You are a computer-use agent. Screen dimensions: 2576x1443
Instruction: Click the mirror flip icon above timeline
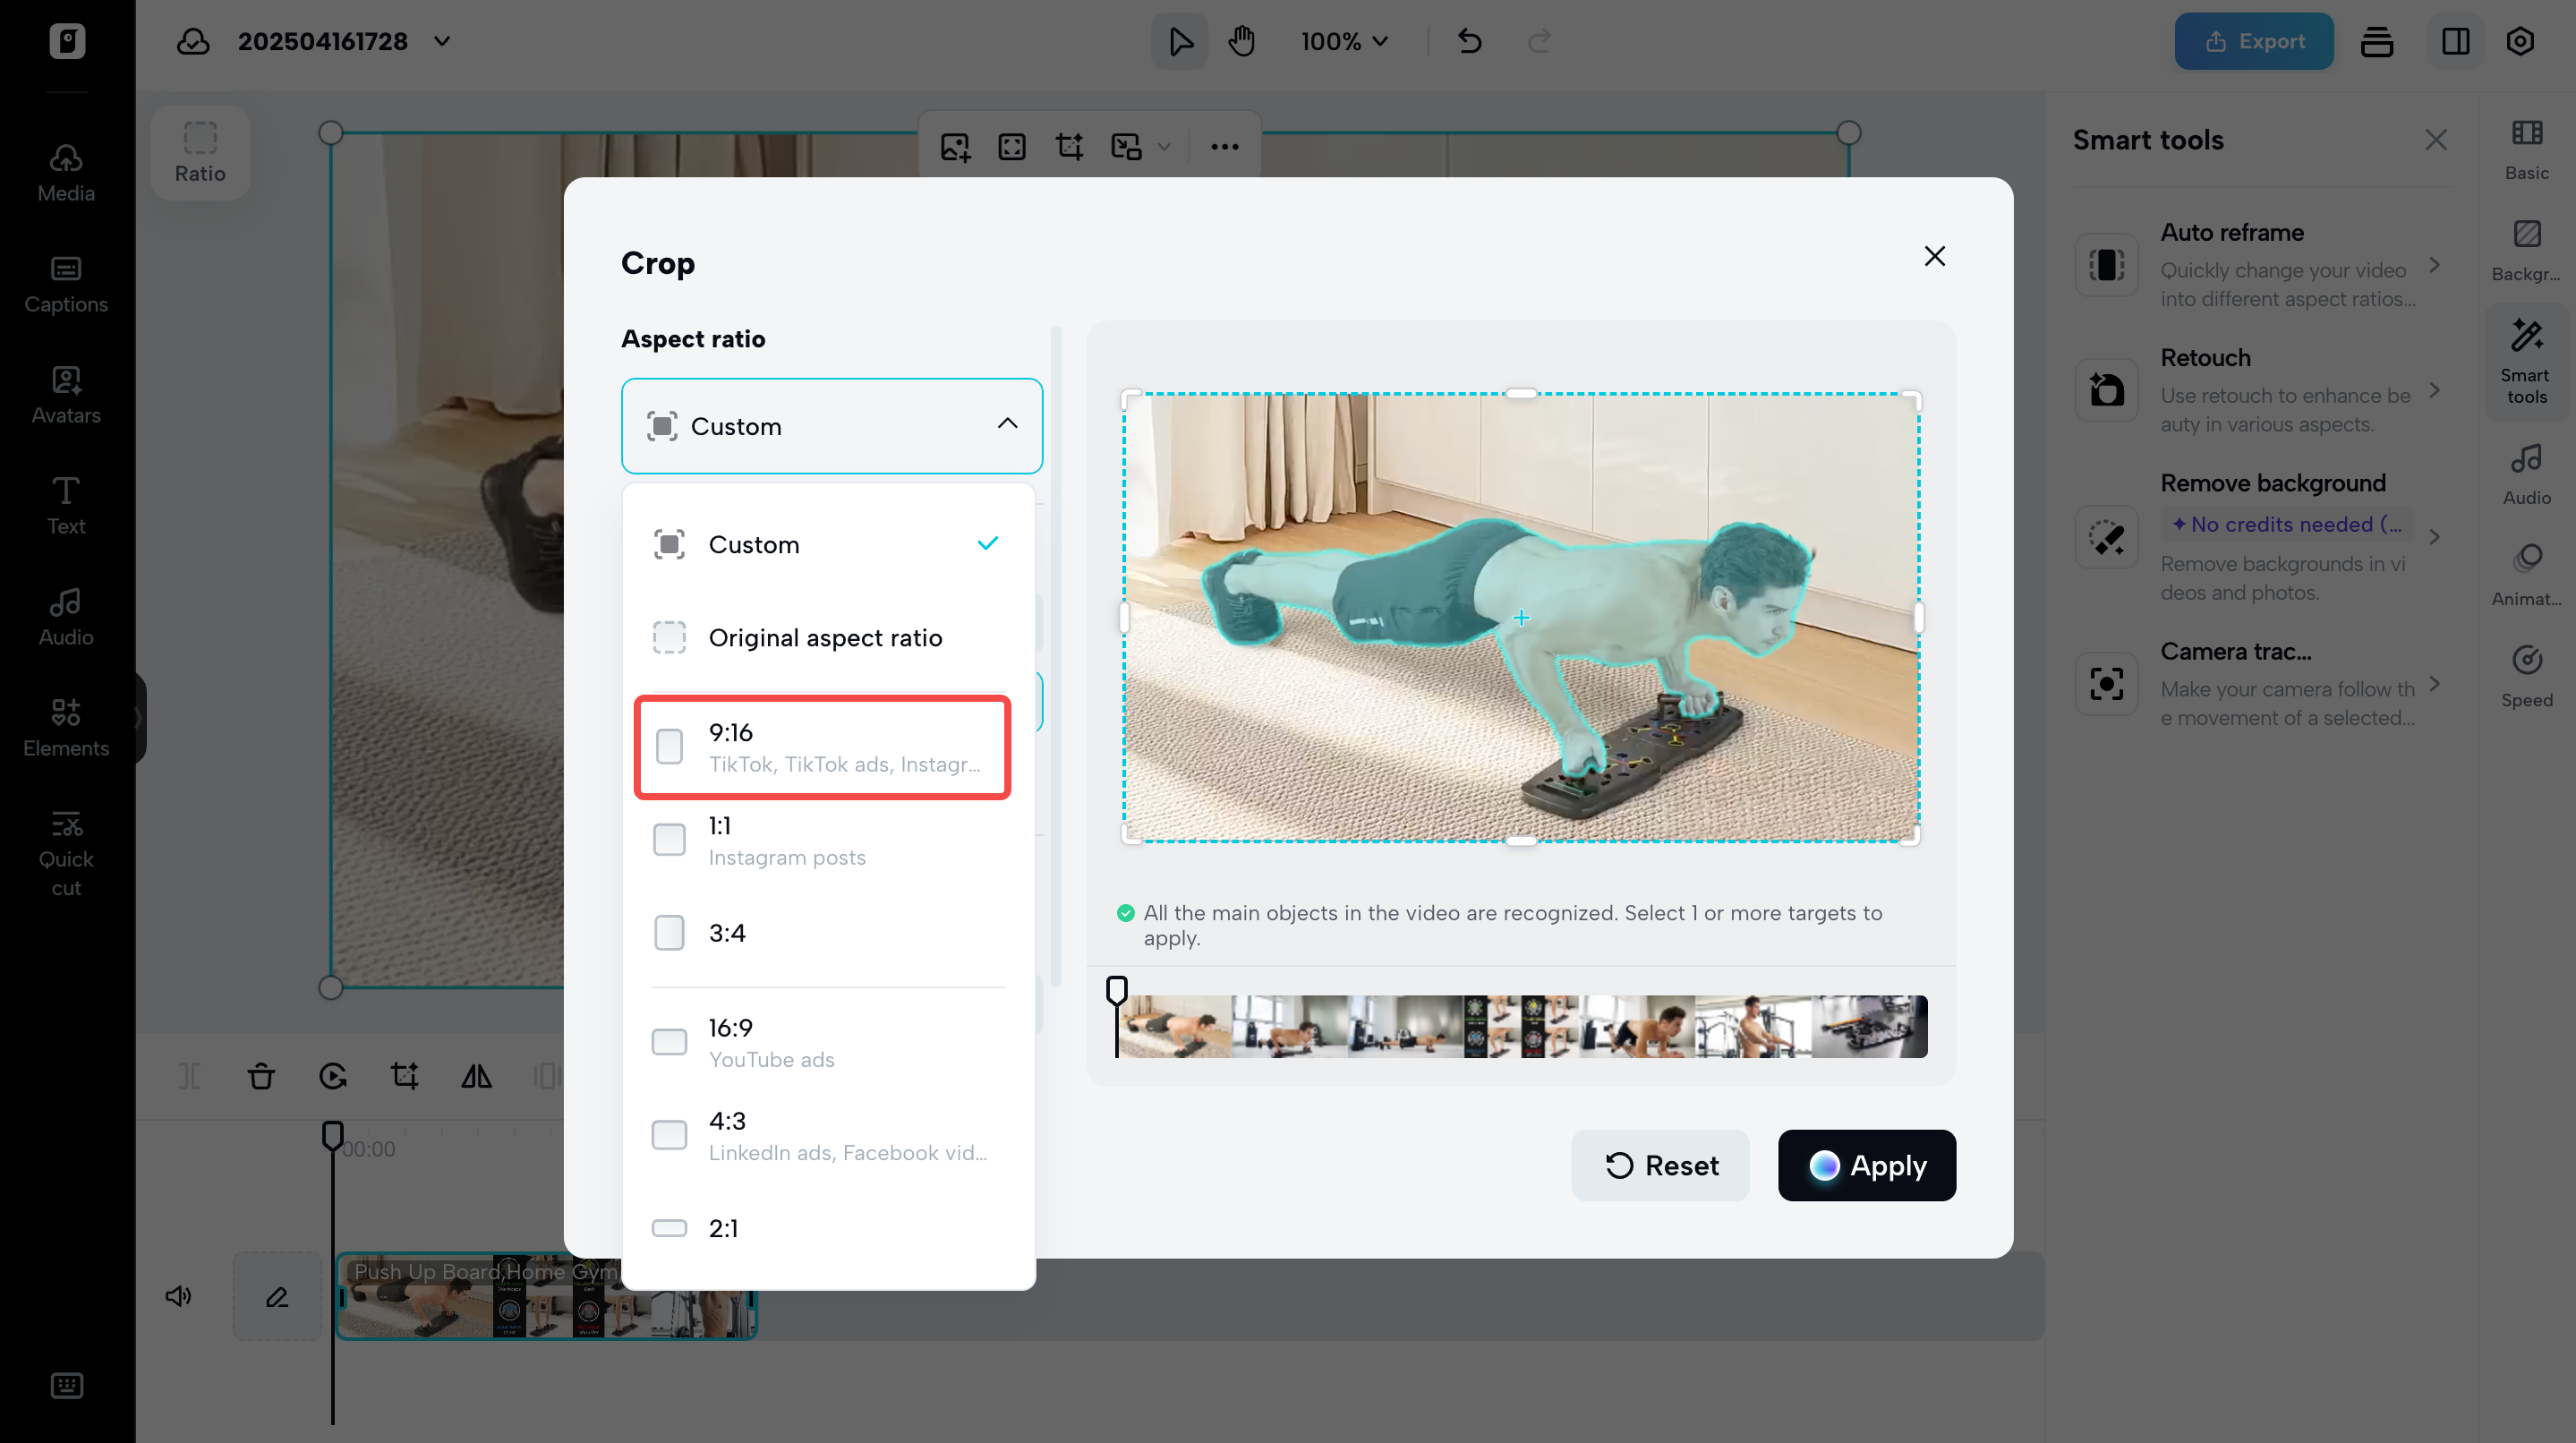476,1076
